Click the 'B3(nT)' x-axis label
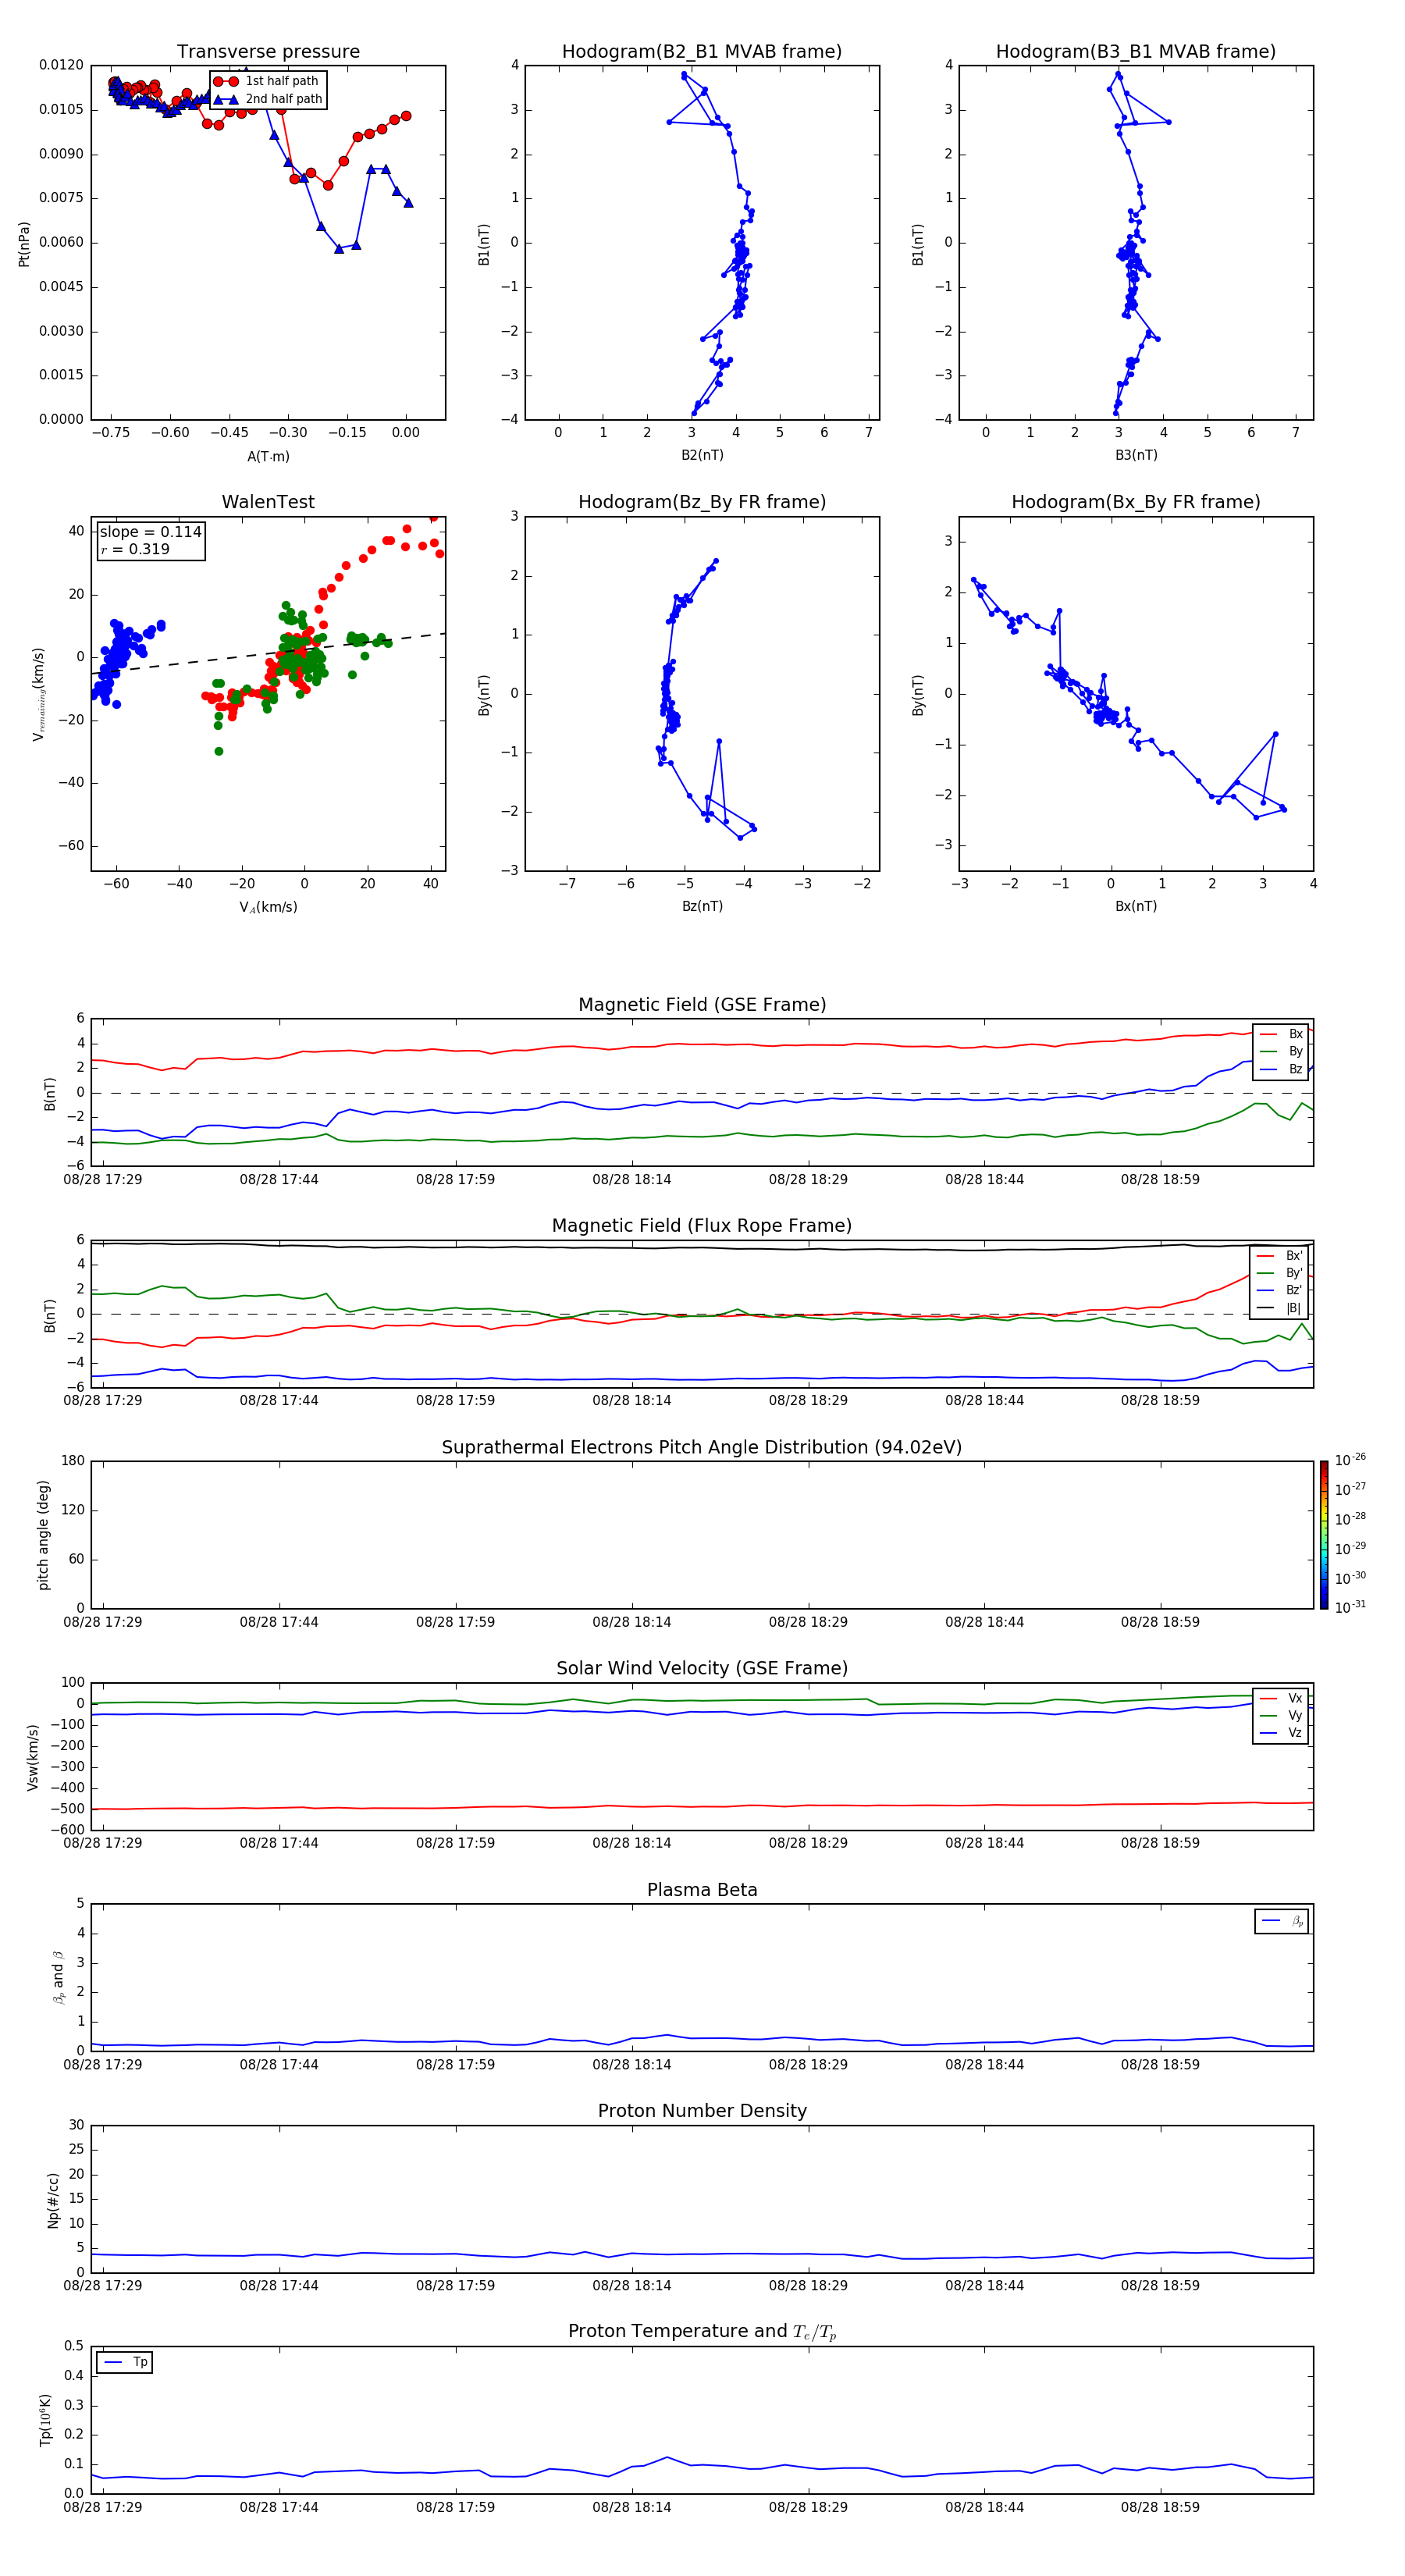The image size is (1405, 2576). pos(1136,455)
